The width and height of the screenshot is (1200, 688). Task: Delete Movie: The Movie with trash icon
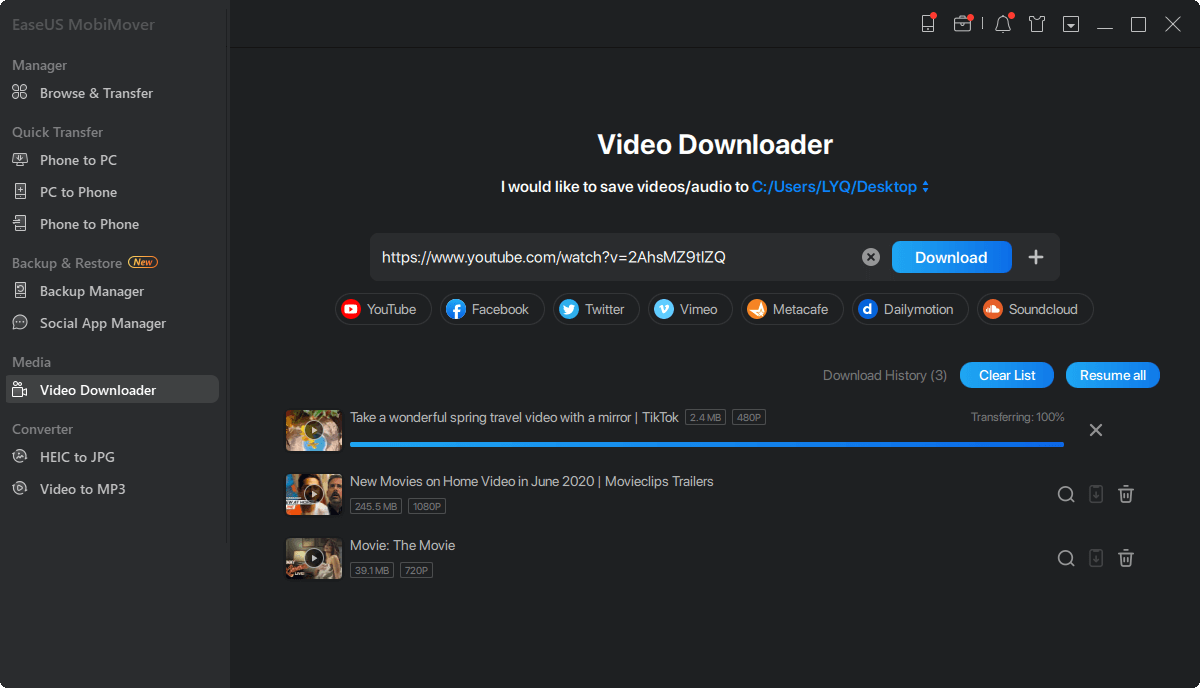coord(1126,558)
